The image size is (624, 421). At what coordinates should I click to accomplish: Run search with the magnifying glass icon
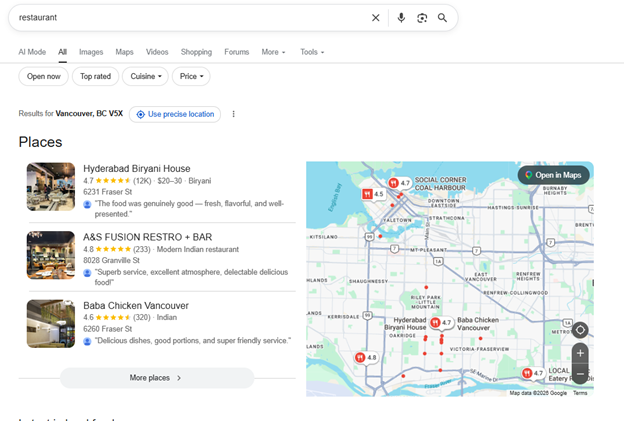pos(442,18)
